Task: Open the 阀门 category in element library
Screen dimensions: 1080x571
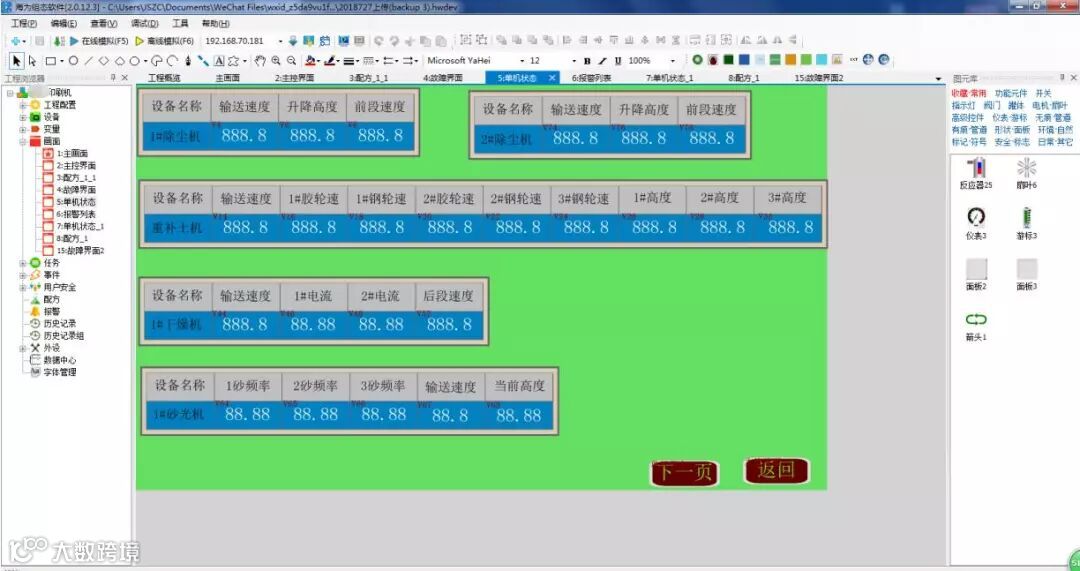Action: click(x=992, y=105)
